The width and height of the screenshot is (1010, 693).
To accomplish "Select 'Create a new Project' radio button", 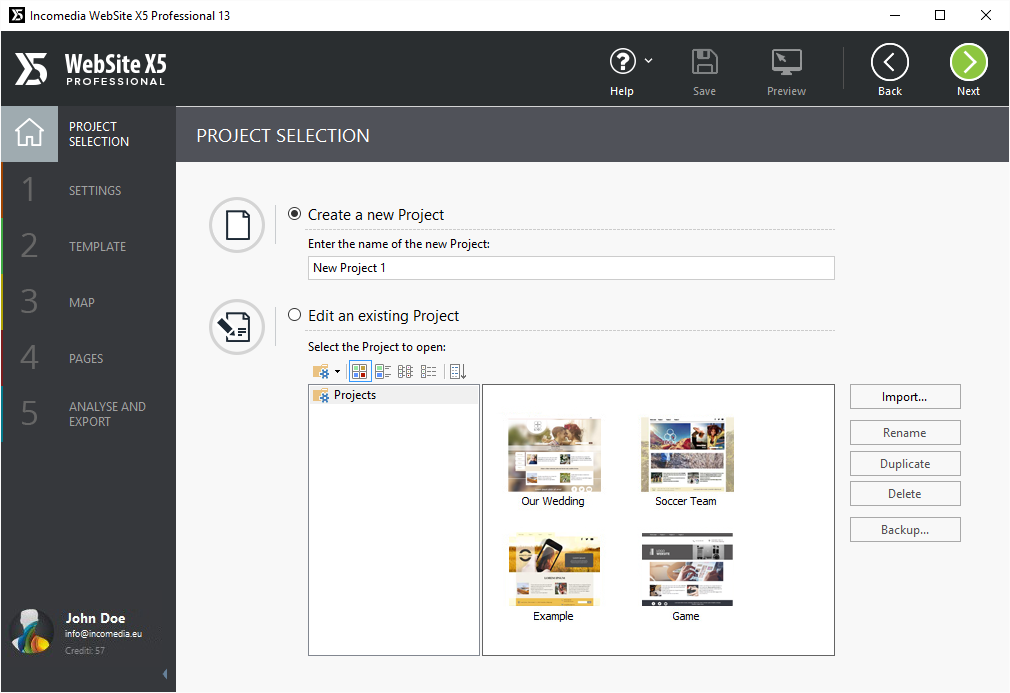I will [294, 214].
